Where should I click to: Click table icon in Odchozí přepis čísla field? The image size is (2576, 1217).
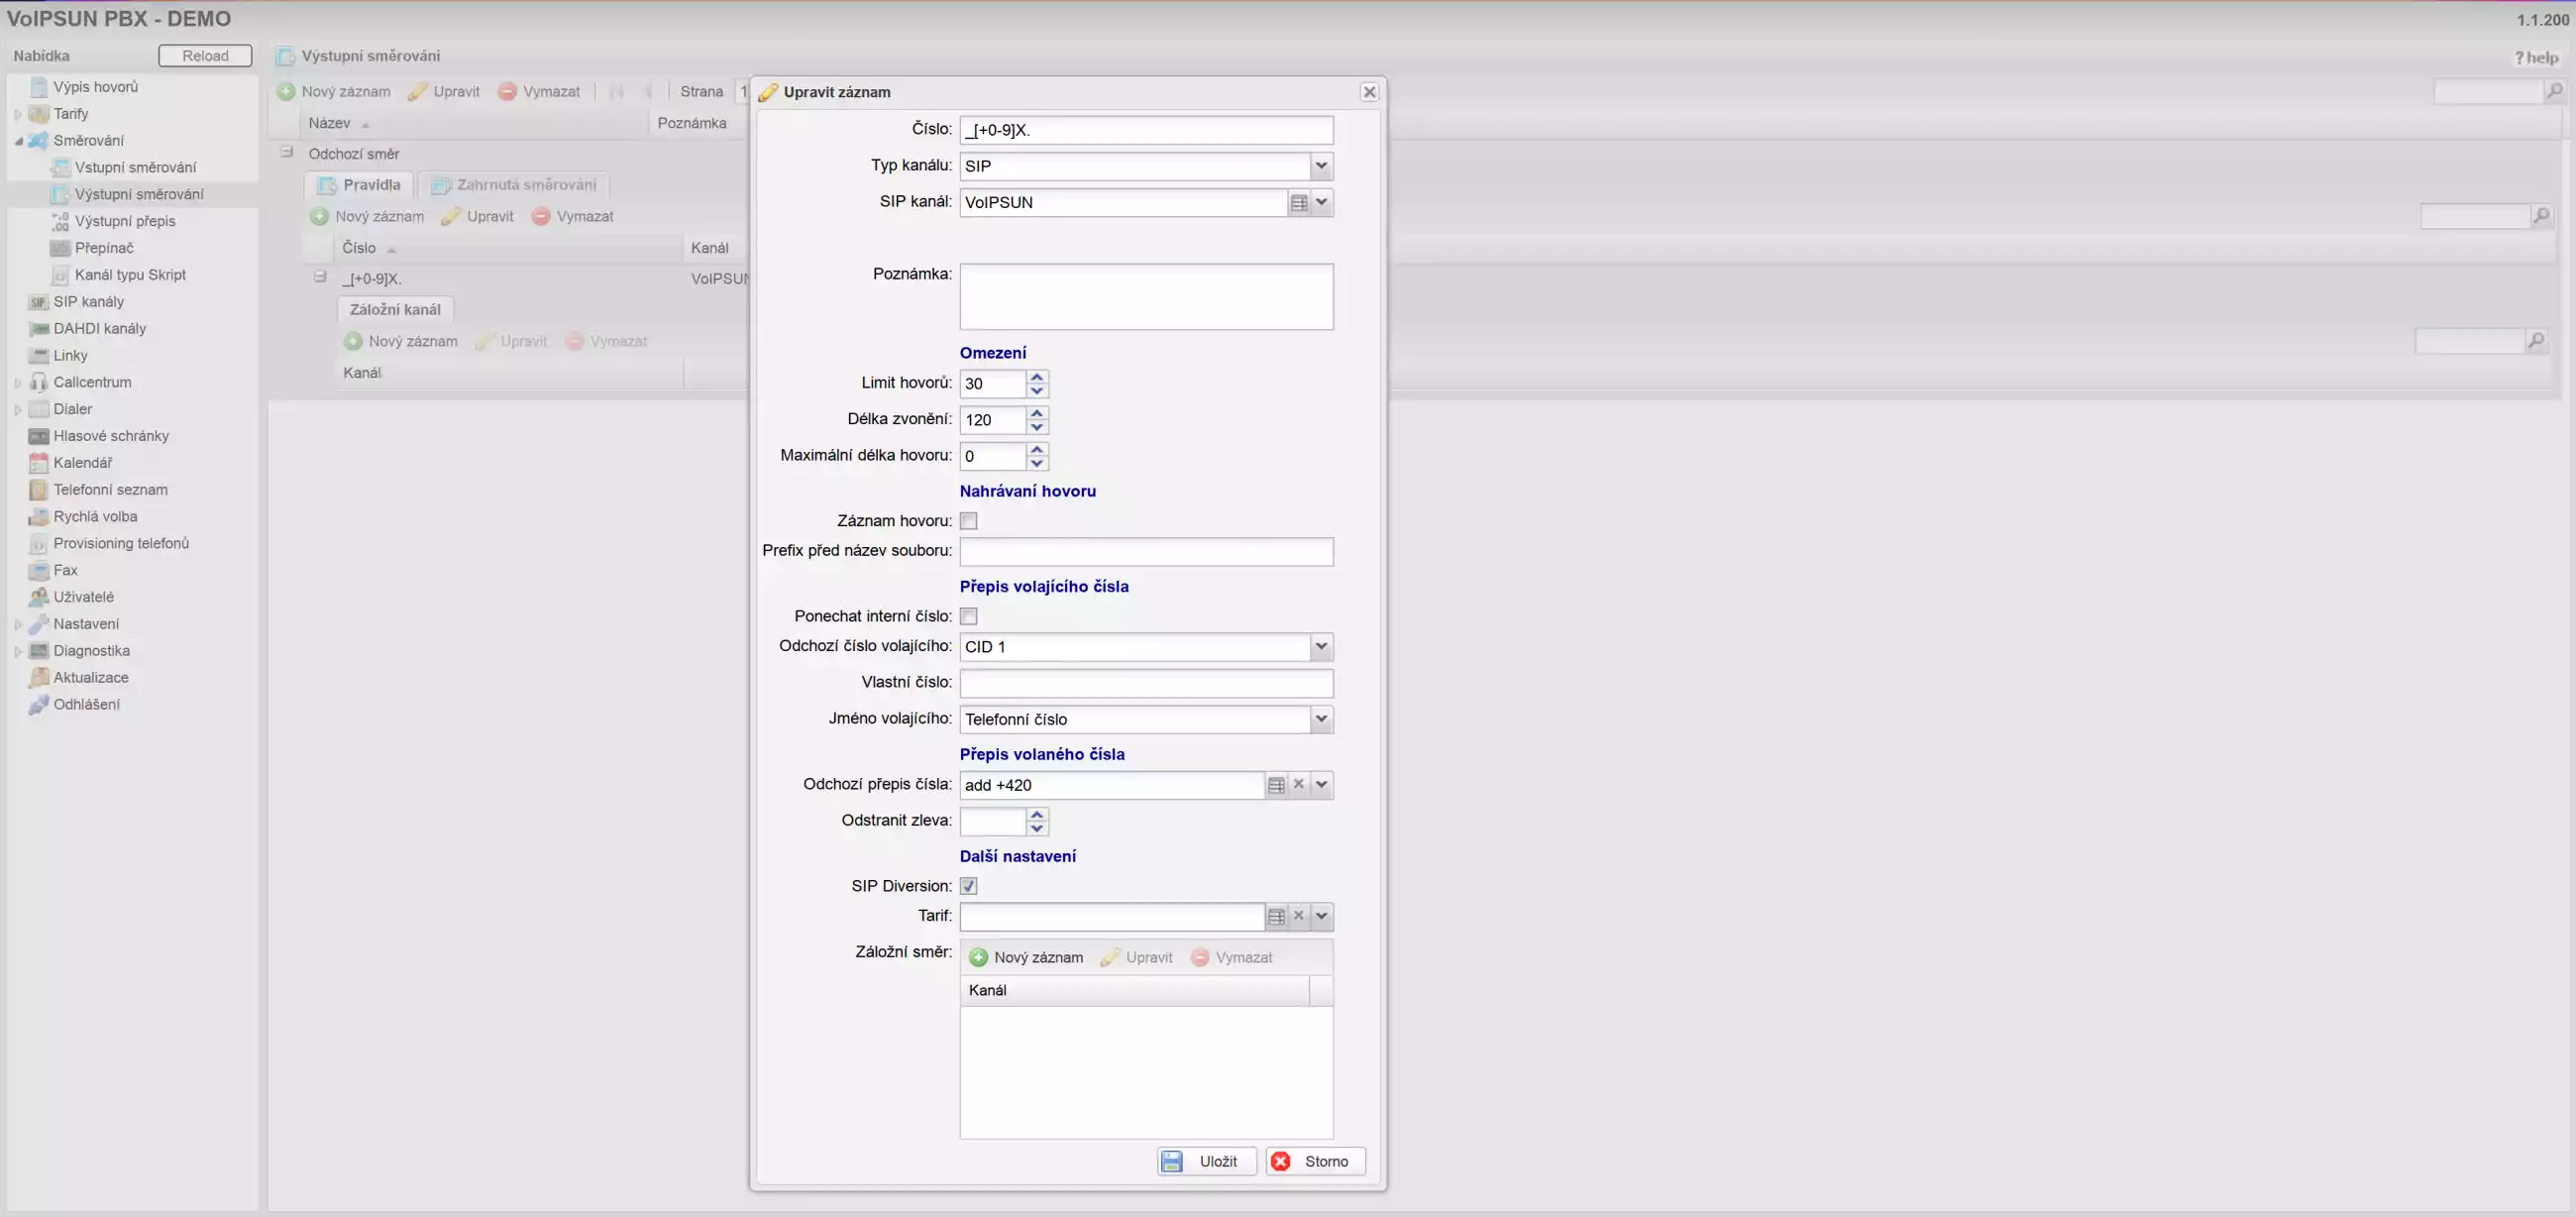pyautogui.click(x=1276, y=785)
